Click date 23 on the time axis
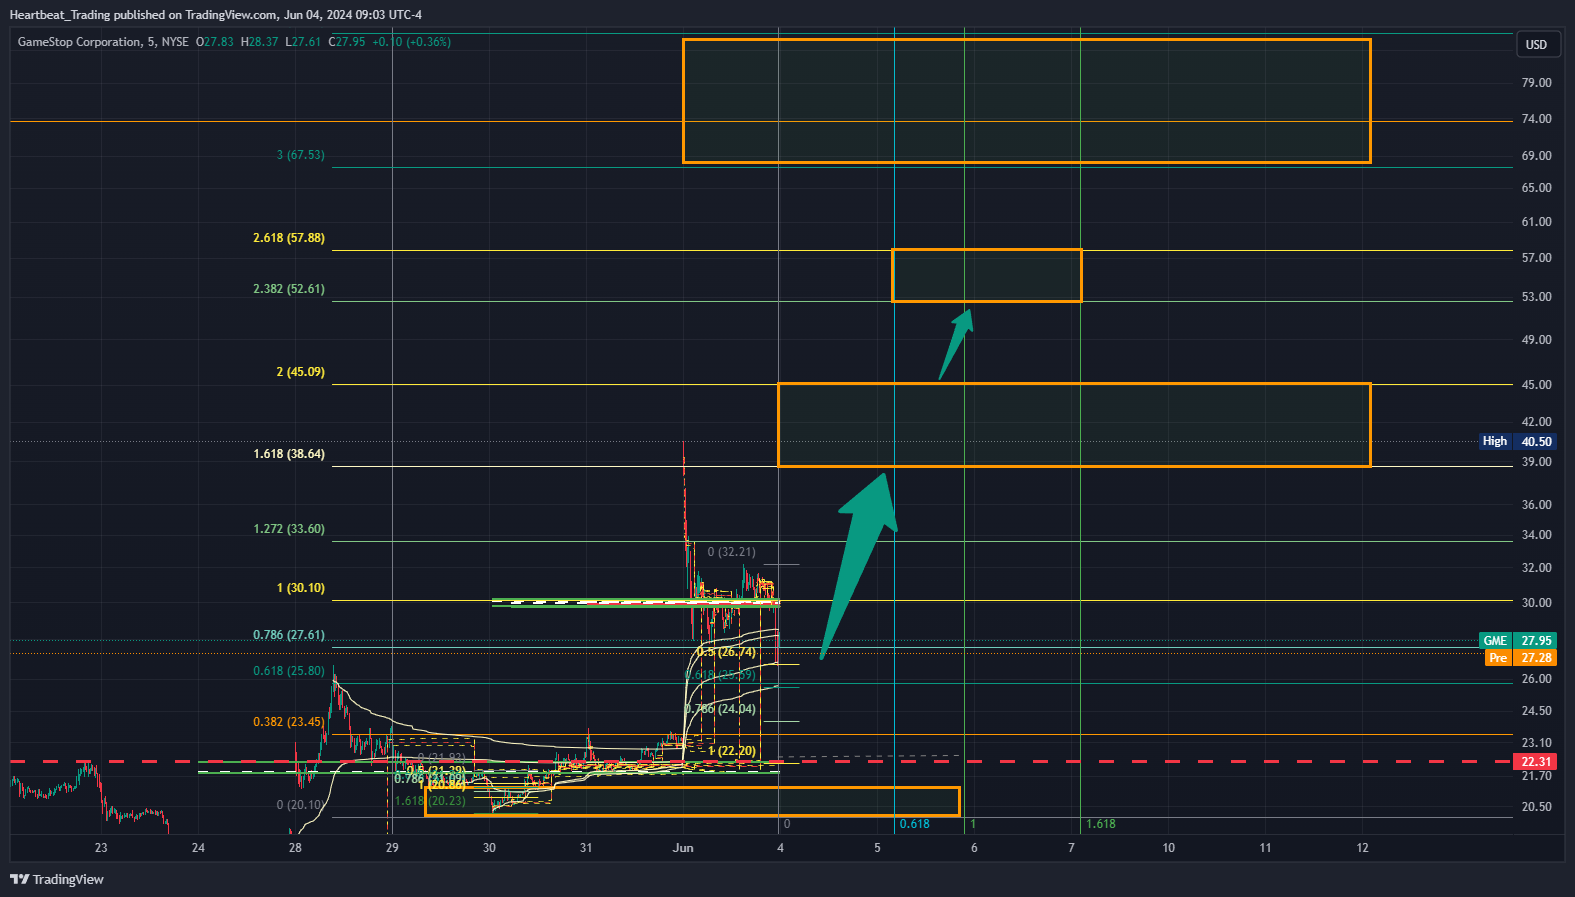Image resolution: width=1575 pixels, height=897 pixels. [101, 848]
